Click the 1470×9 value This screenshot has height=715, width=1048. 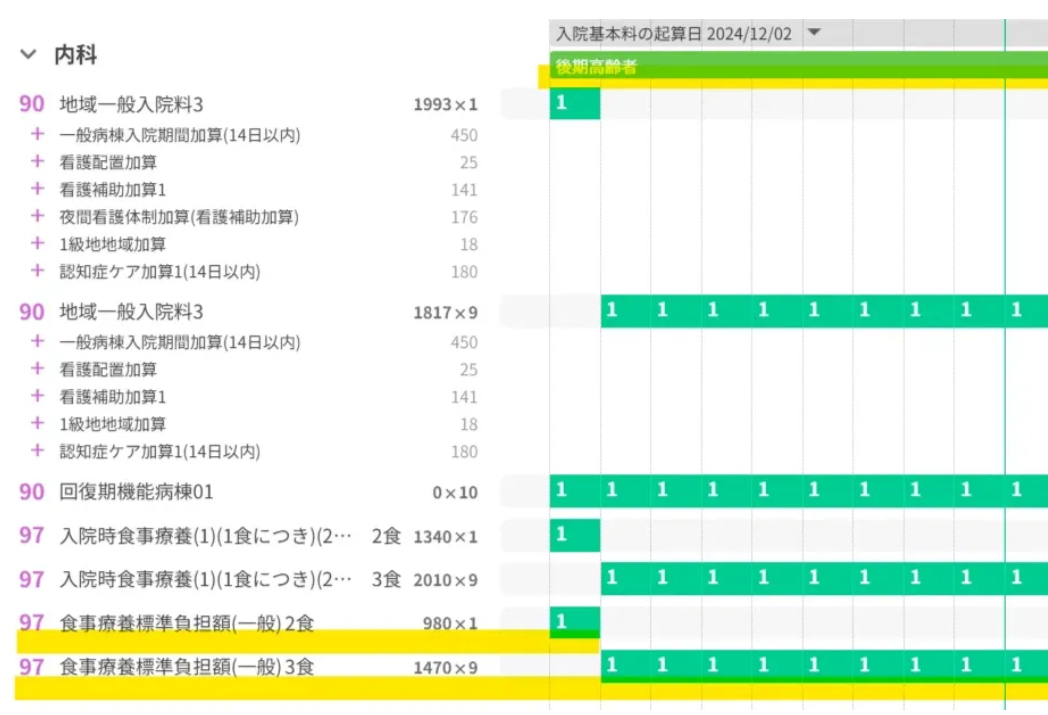click(445, 668)
